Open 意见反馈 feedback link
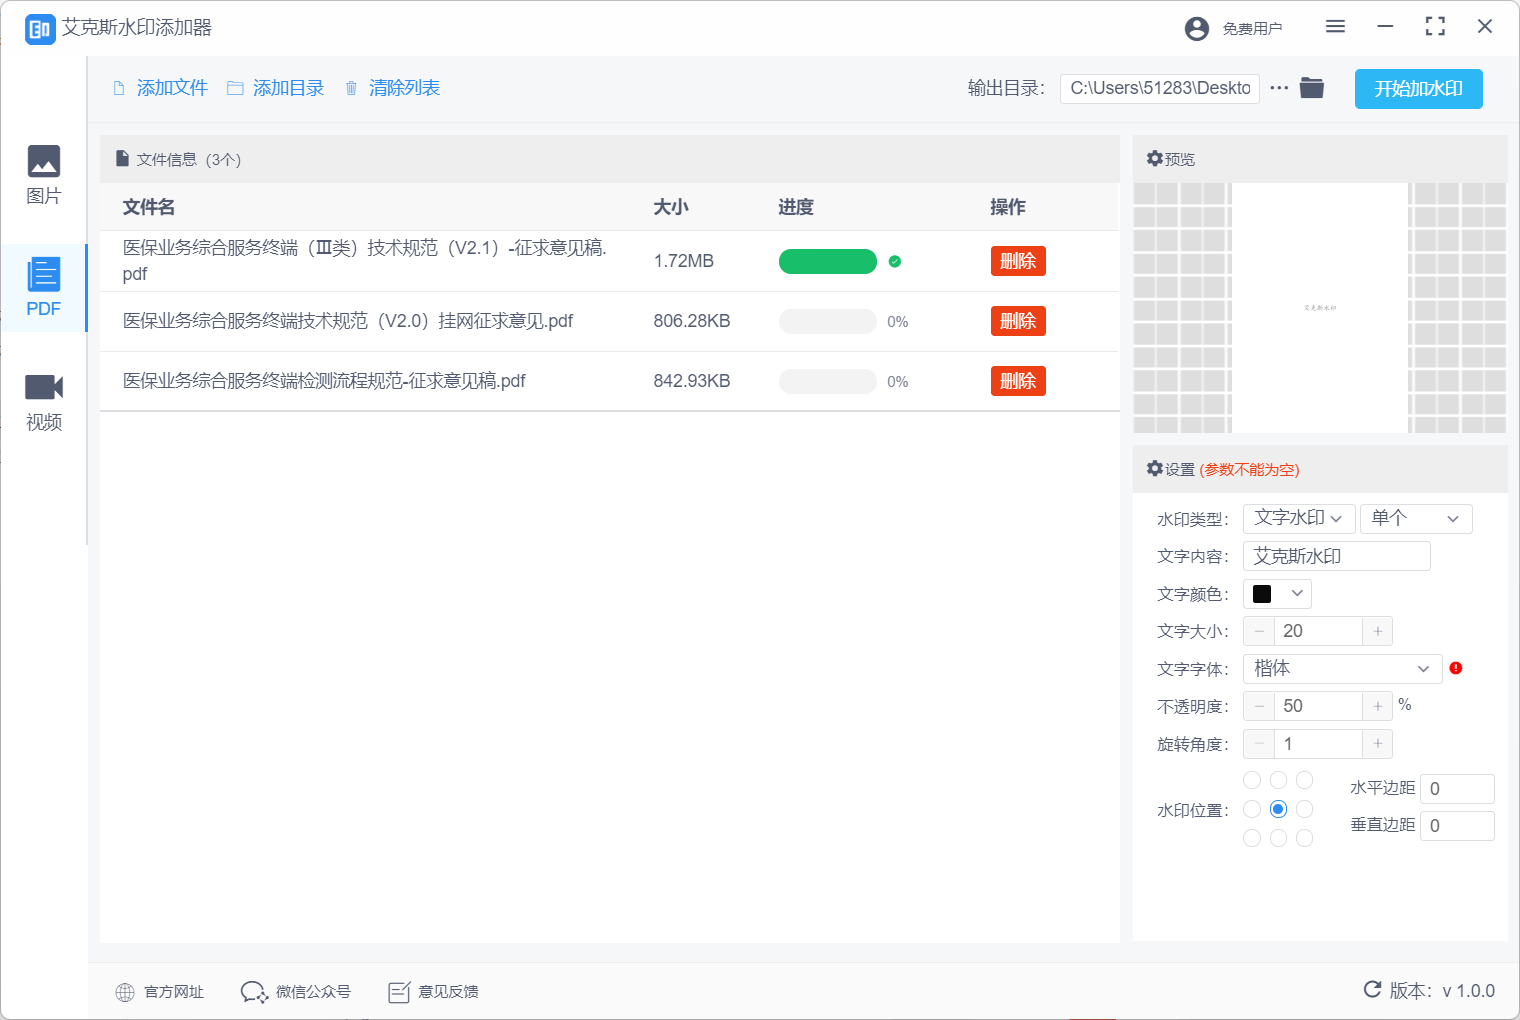This screenshot has width=1520, height=1020. point(433,992)
